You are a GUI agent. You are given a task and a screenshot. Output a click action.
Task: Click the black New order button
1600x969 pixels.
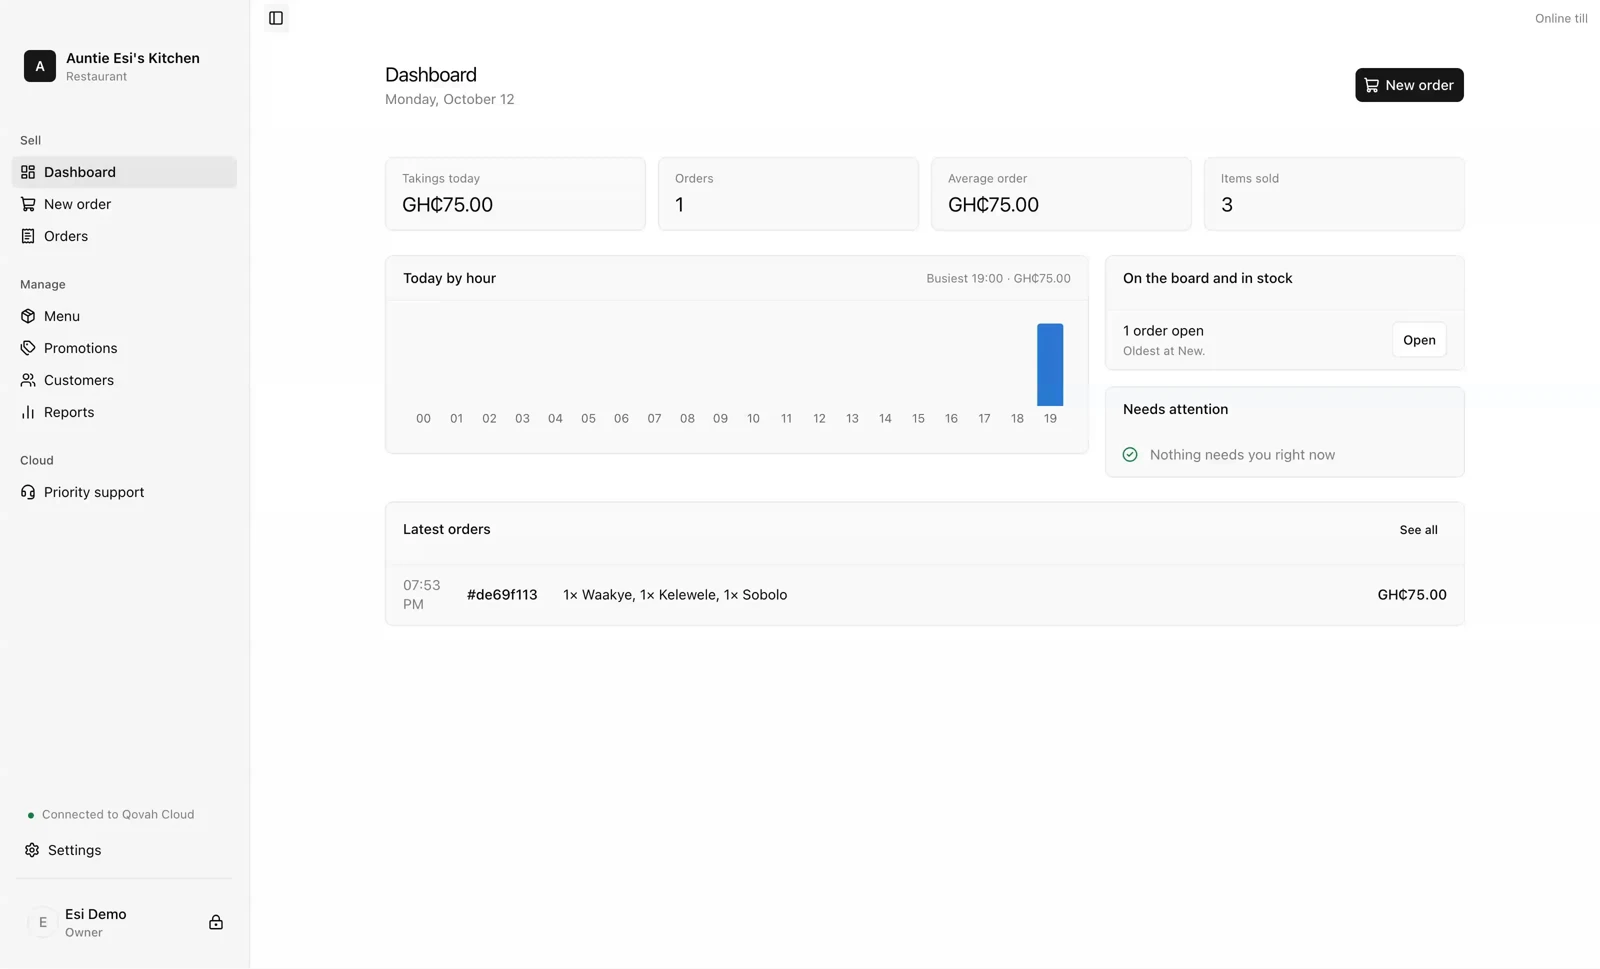tap(1409, 85)
